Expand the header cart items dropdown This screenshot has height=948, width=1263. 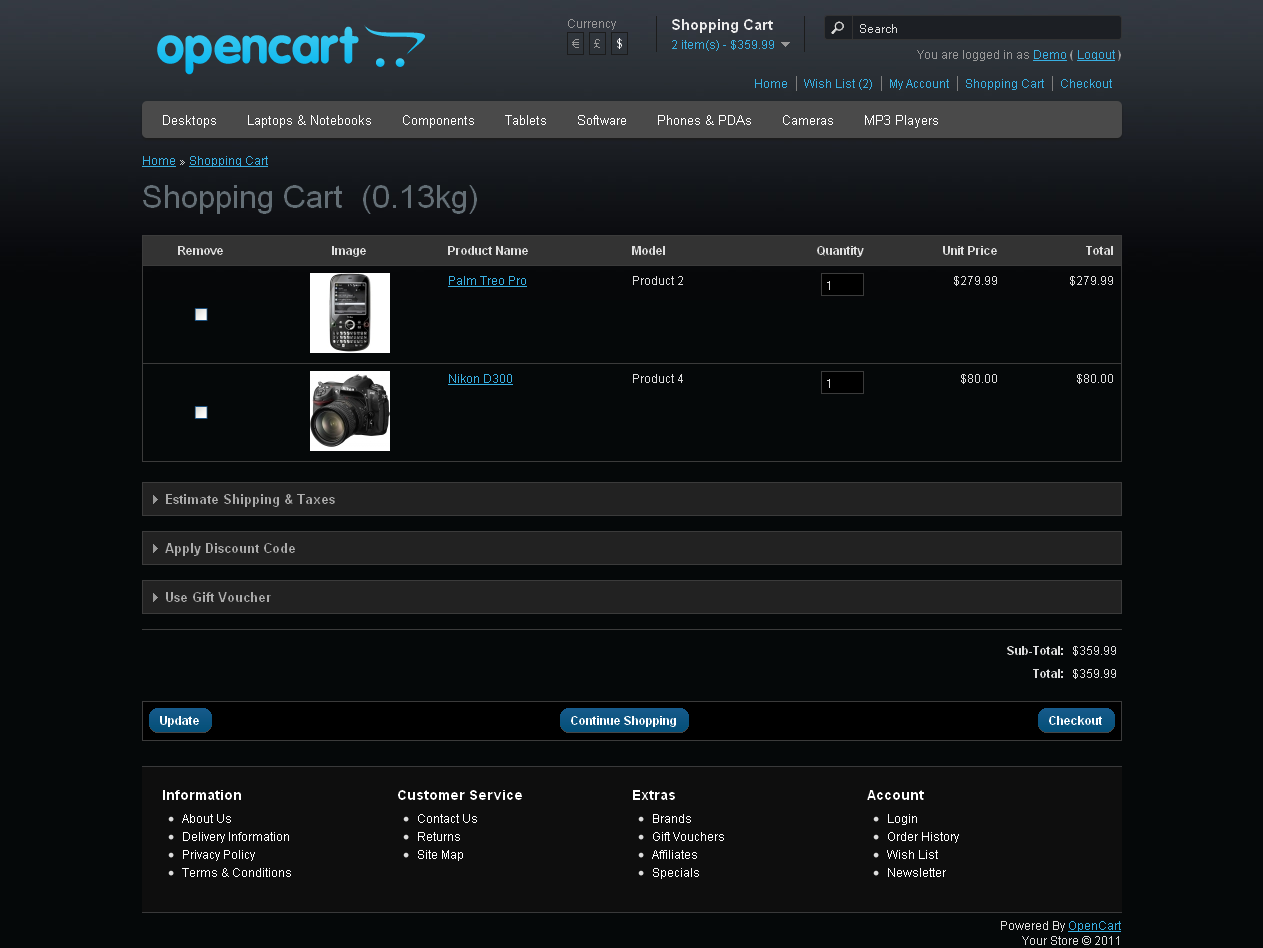pos(785,45)
